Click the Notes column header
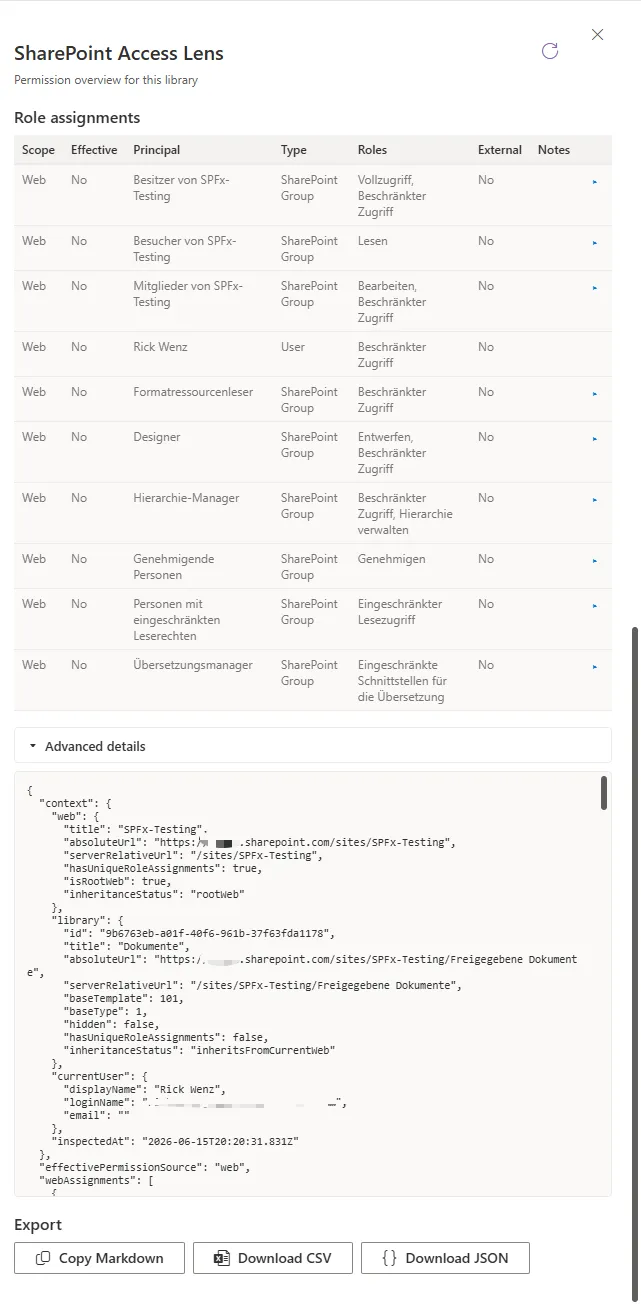This screenshot has height=1304, width=641. pyautogui.click(x=554, y=150)
